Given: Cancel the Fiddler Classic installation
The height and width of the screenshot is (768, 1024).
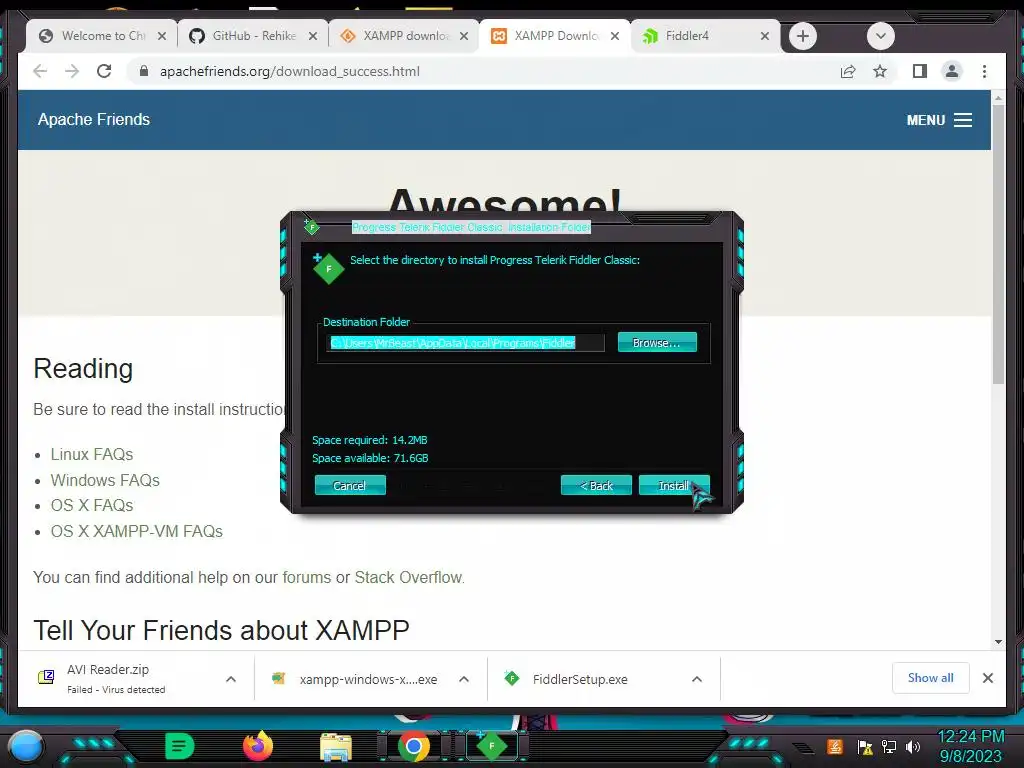Looking at the screenshot, I should [350, 485].
